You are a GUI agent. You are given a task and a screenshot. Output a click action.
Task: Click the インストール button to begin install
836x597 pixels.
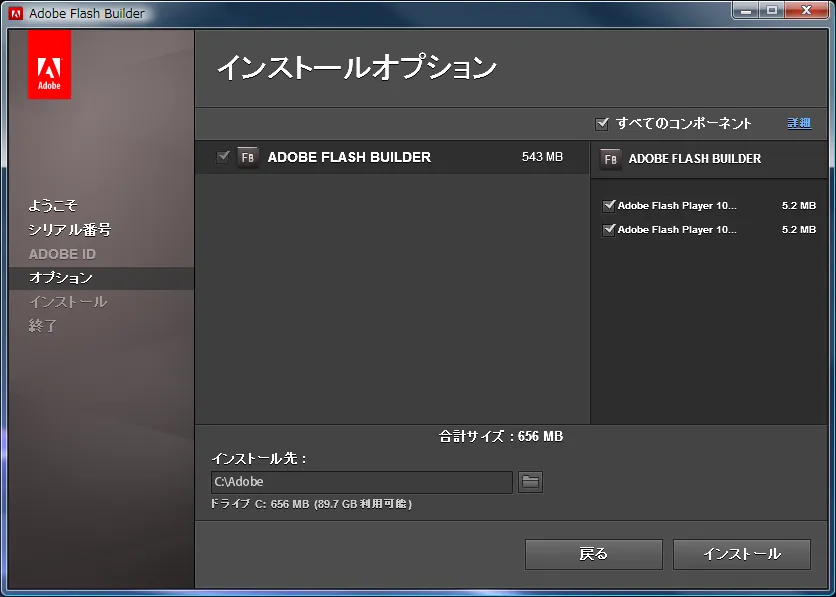click(x=742, y=554)
